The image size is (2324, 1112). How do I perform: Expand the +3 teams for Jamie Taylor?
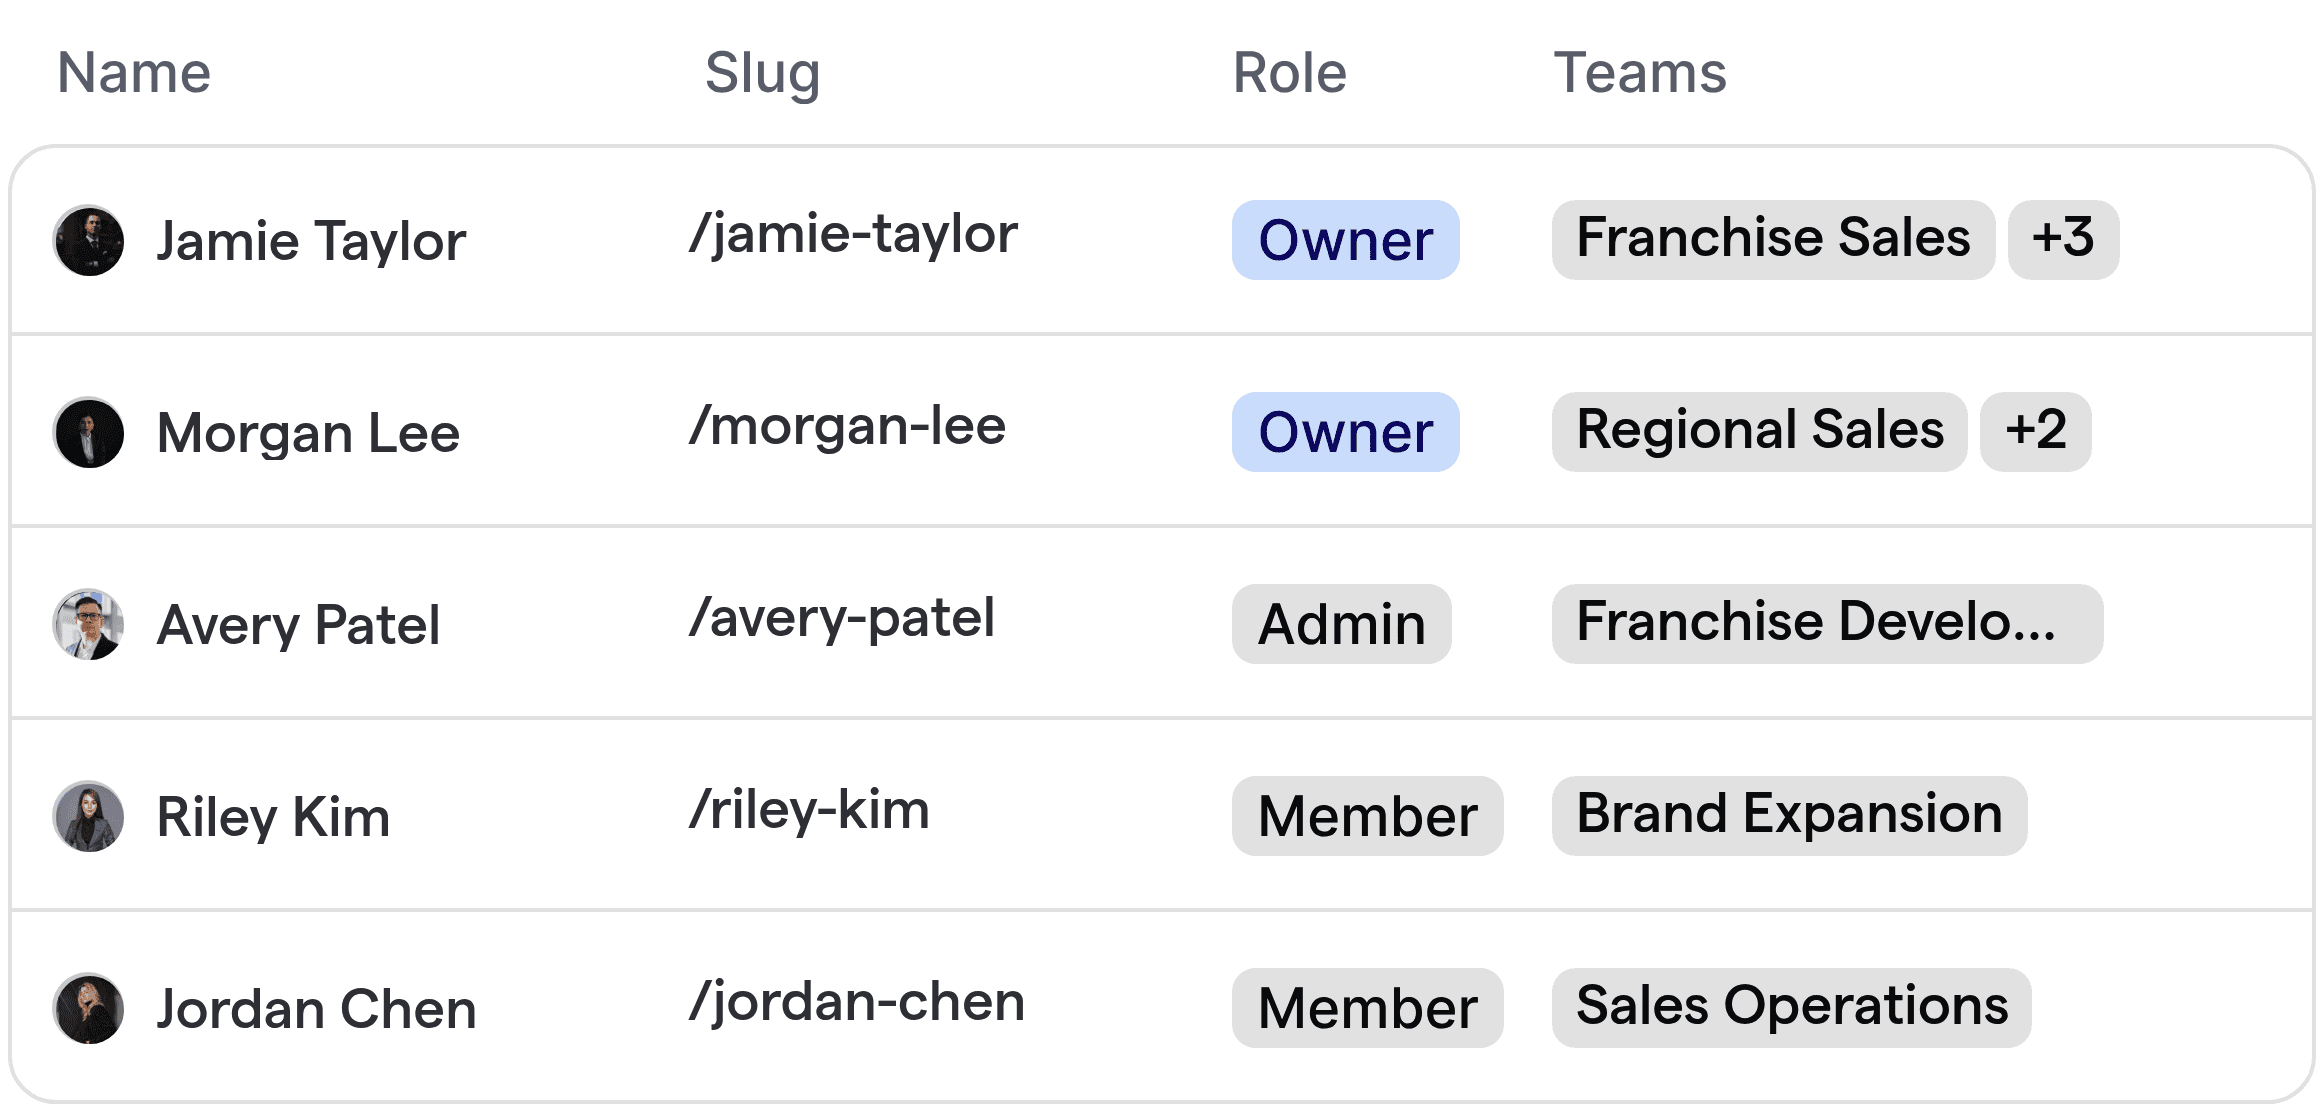(2063, 239)
